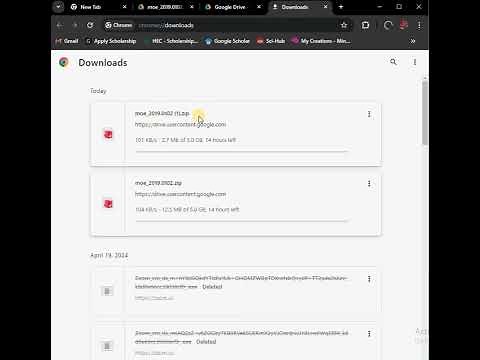Click the second deleted Zoom file's URL
The height and width of the screenshot is (360, 480).
(x=154, y=353)
